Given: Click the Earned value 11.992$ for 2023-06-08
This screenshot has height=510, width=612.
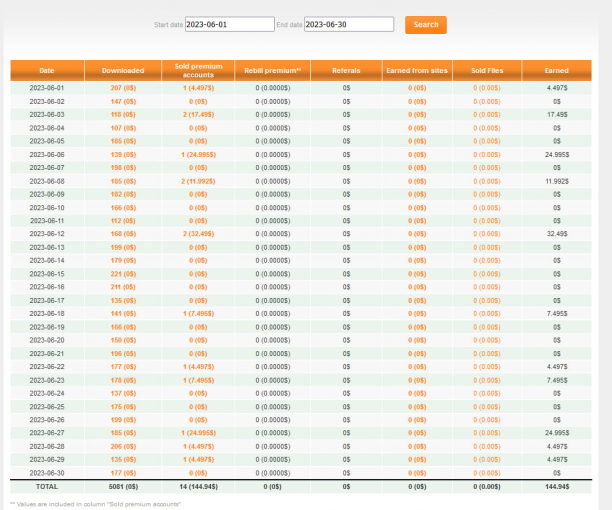Looking at the screenshot, I should pyautogui.click(x=557, y=181).
